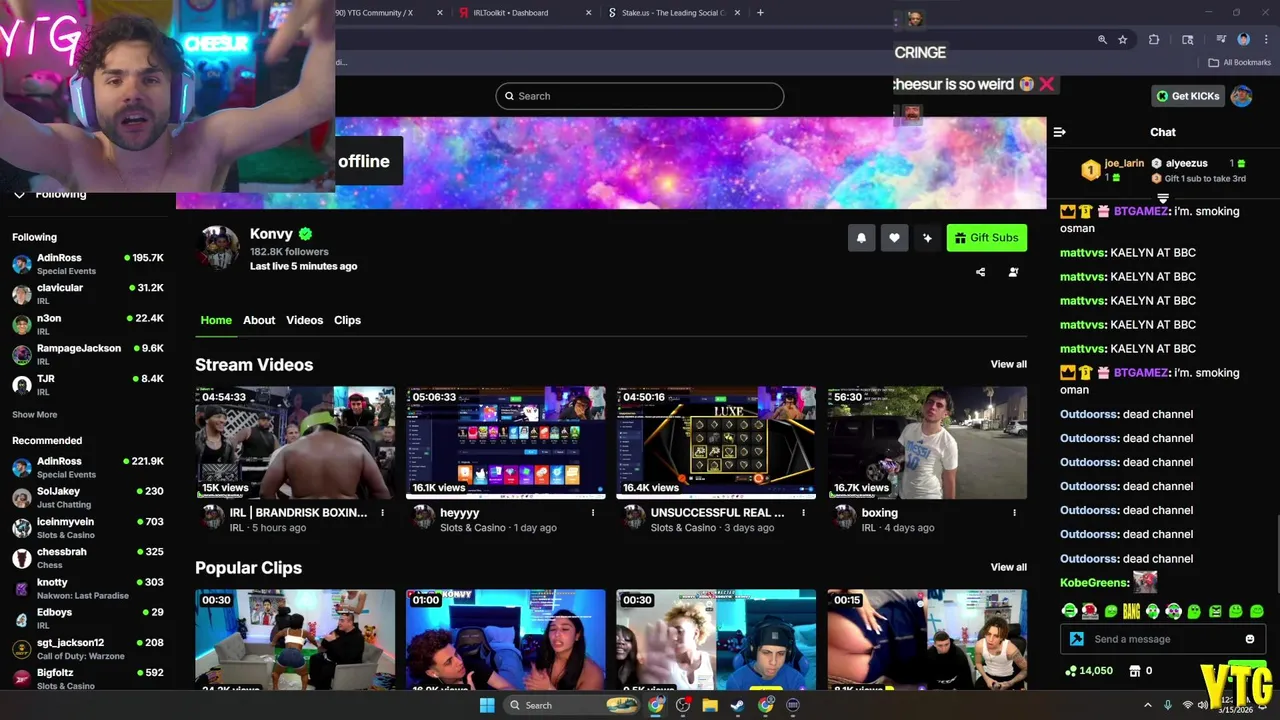The height and width of the screenshot is (720, 1280).
Task: Click the user icon next to share
Action: click(1013, 272)
